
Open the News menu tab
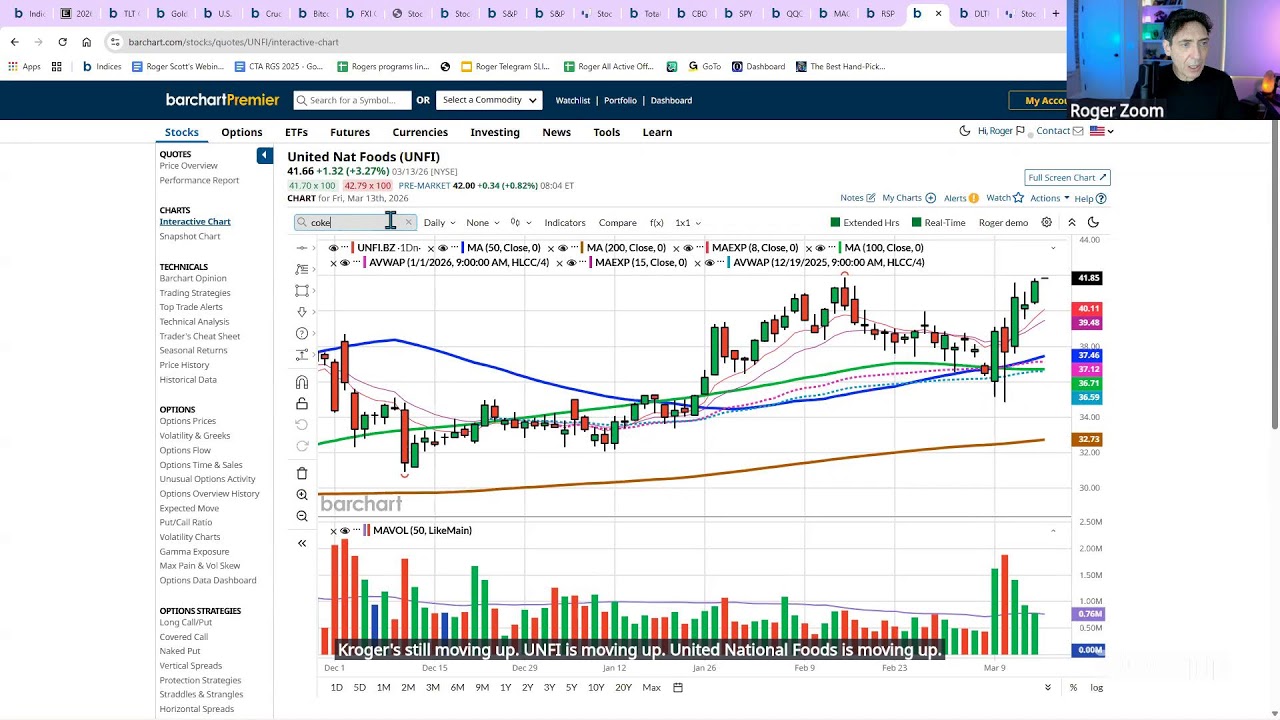(x=557, y=132)
